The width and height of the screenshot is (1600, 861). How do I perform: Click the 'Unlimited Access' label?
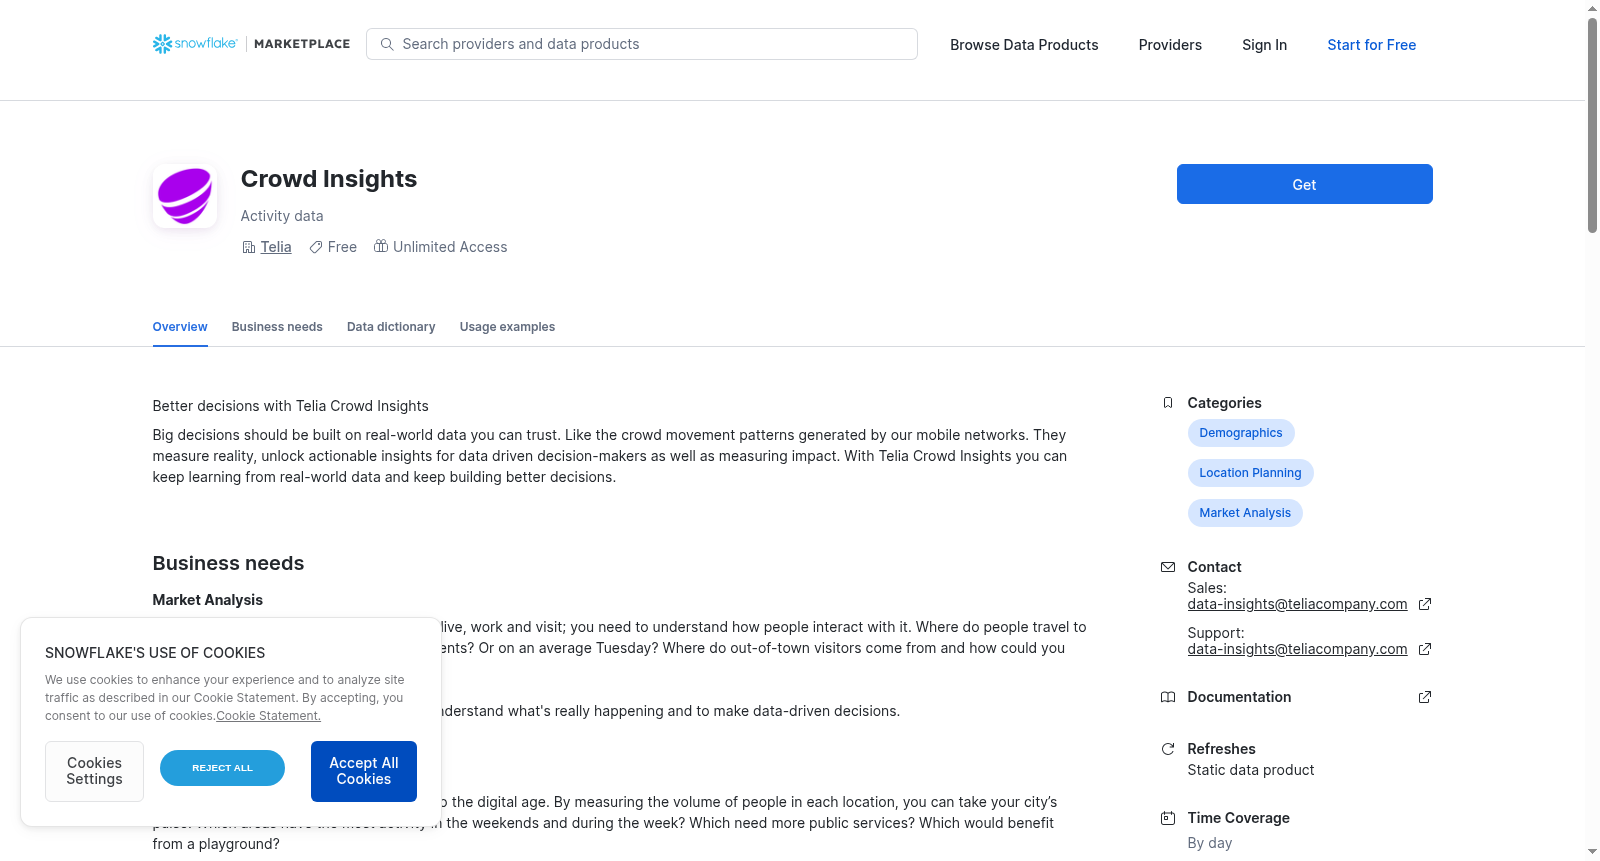(450, 247)
